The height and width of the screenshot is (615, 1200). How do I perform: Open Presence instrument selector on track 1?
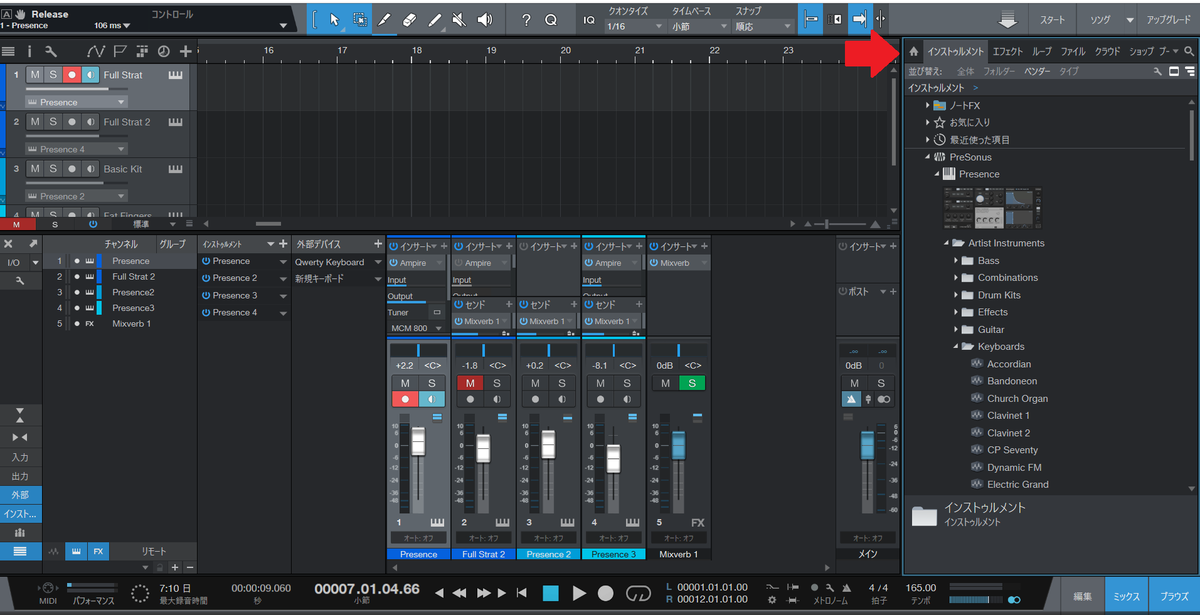[76, 102]
